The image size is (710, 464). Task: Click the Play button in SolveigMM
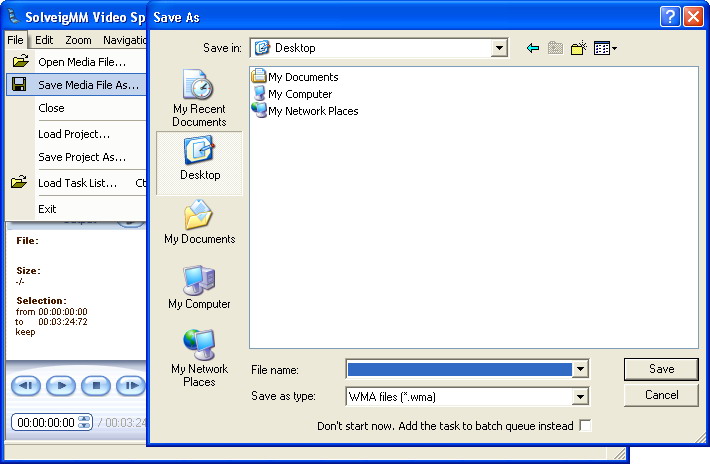(x=61, y=386)
